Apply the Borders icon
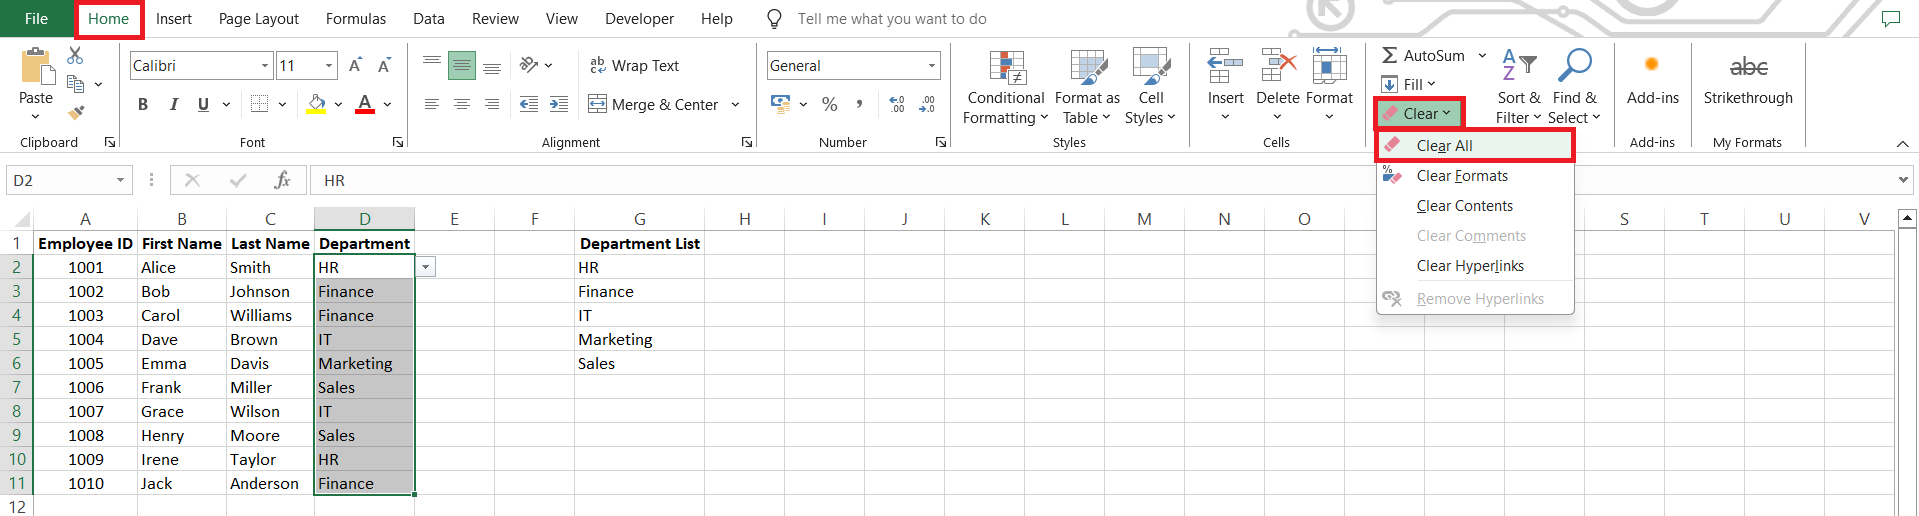Viewport: 1919px width, 516px height. 260,104
